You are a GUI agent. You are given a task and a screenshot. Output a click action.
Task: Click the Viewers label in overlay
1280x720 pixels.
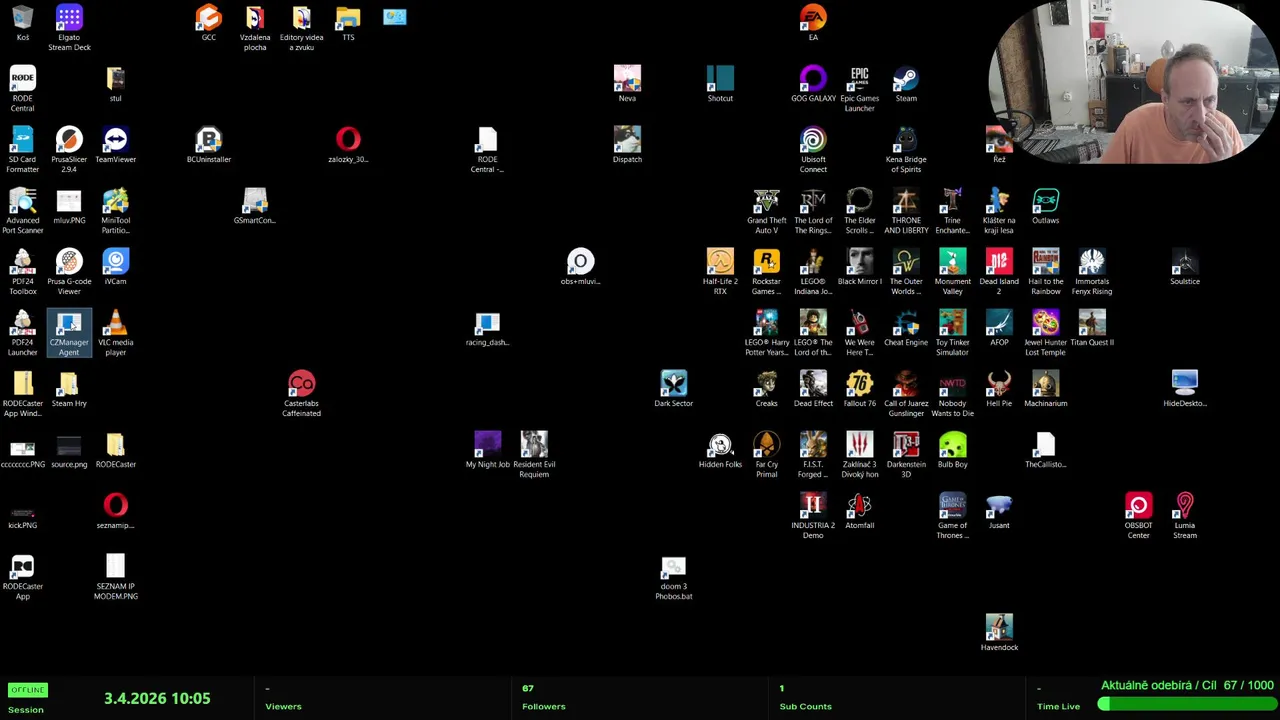pyautogui.click(x=283, y=706)
